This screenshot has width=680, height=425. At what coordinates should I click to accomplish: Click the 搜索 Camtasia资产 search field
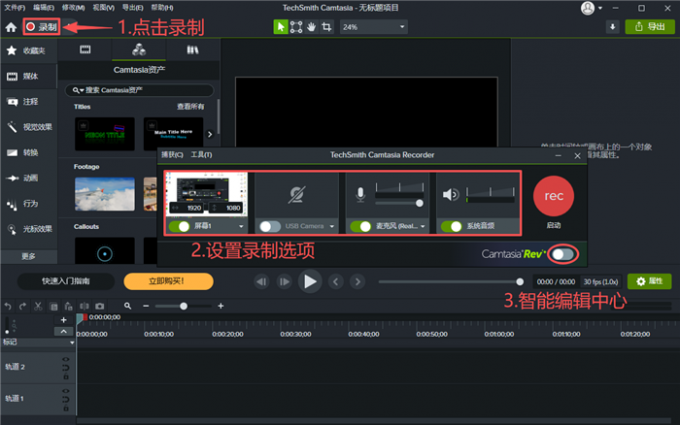coord(139,90)
